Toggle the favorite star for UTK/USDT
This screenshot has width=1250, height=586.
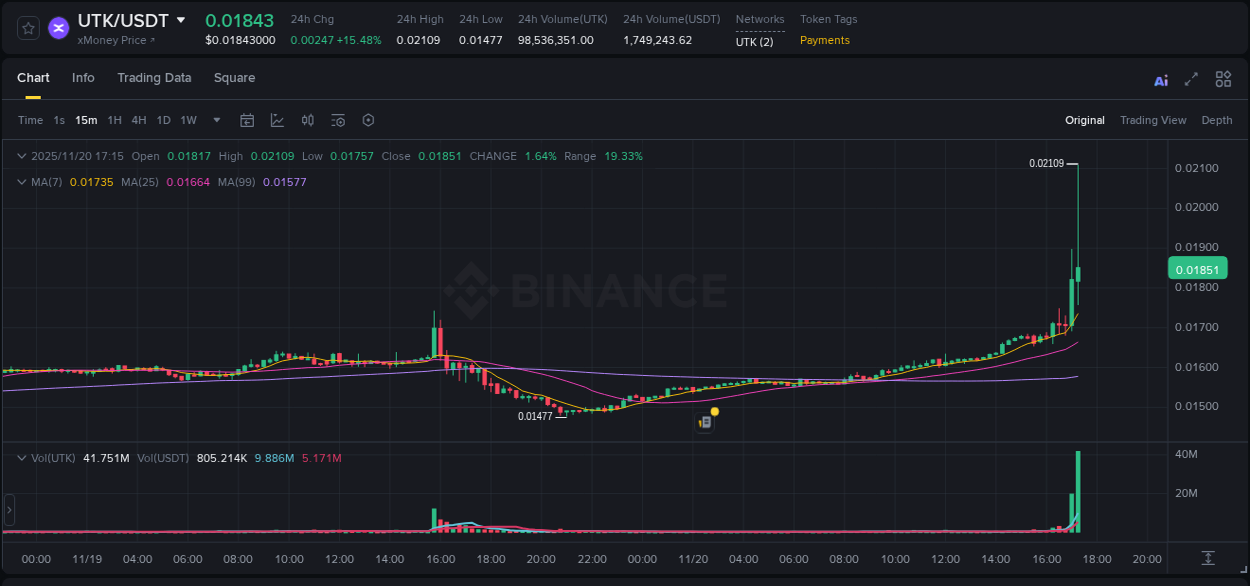tap(27, 28)
